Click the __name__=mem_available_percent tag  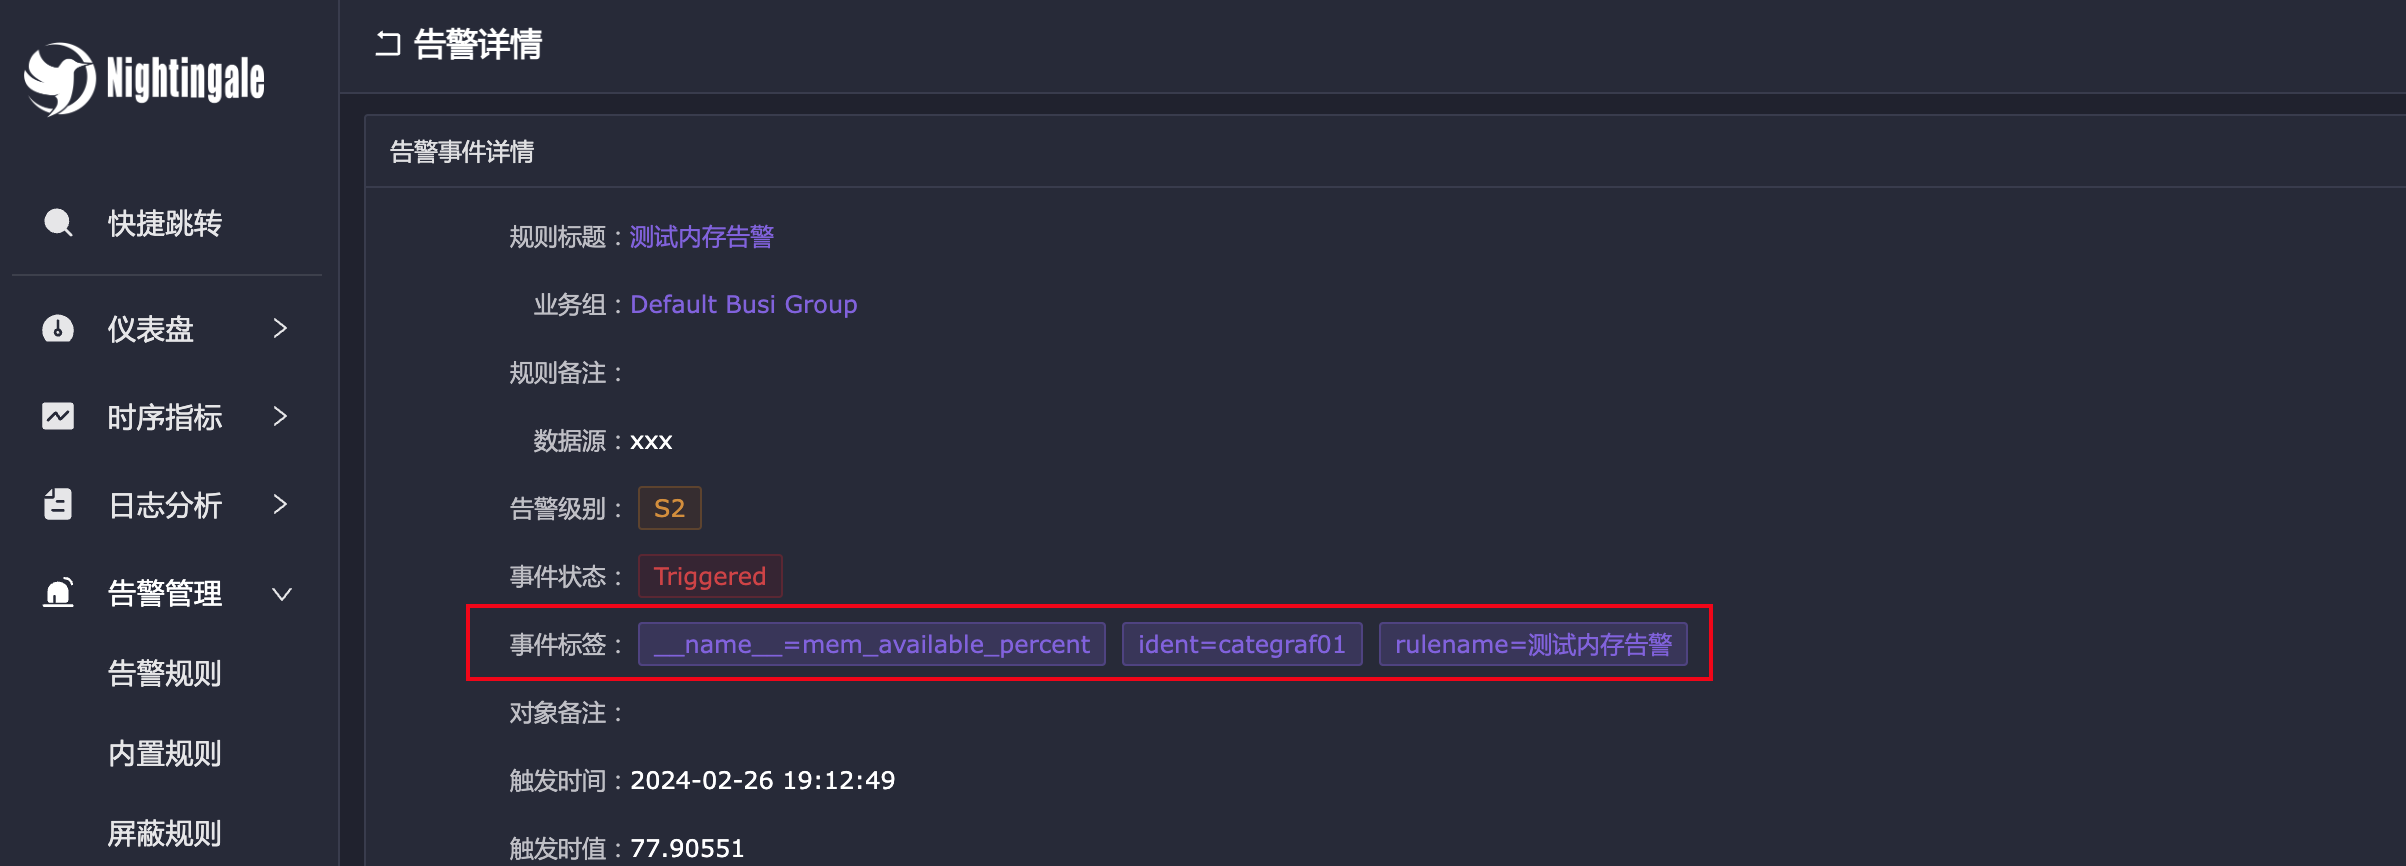coord(871,644)
